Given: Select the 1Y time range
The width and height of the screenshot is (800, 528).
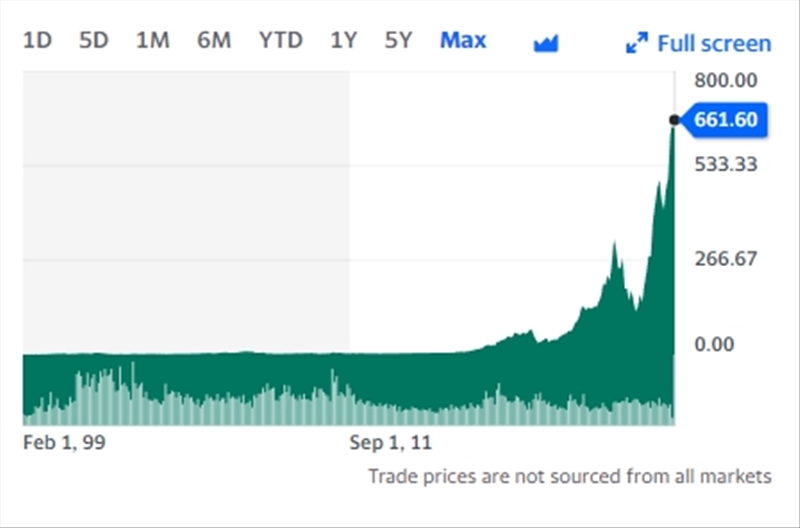Looking at the screenshot, I should 343,41.
